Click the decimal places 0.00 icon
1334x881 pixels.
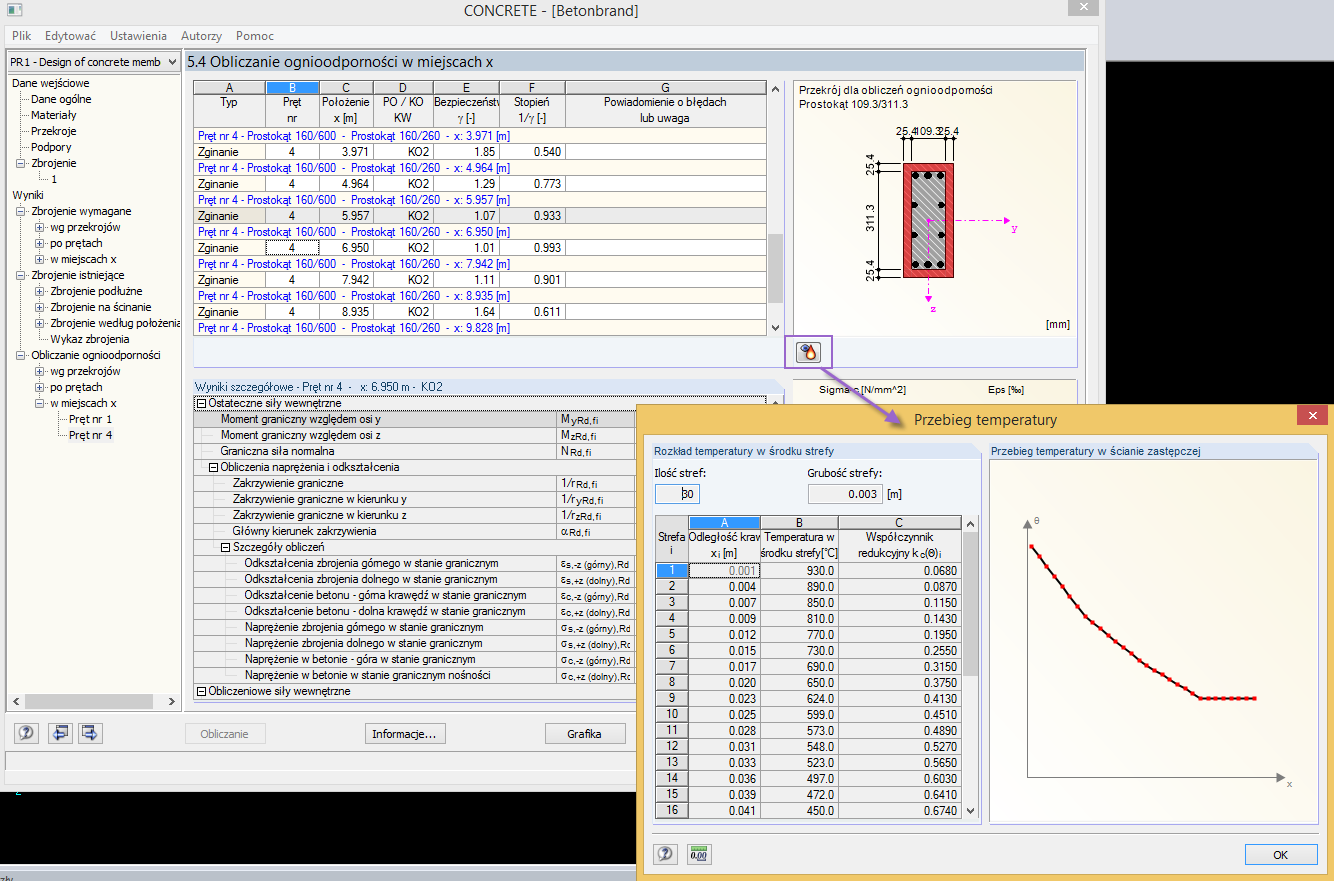pos(699,854)
